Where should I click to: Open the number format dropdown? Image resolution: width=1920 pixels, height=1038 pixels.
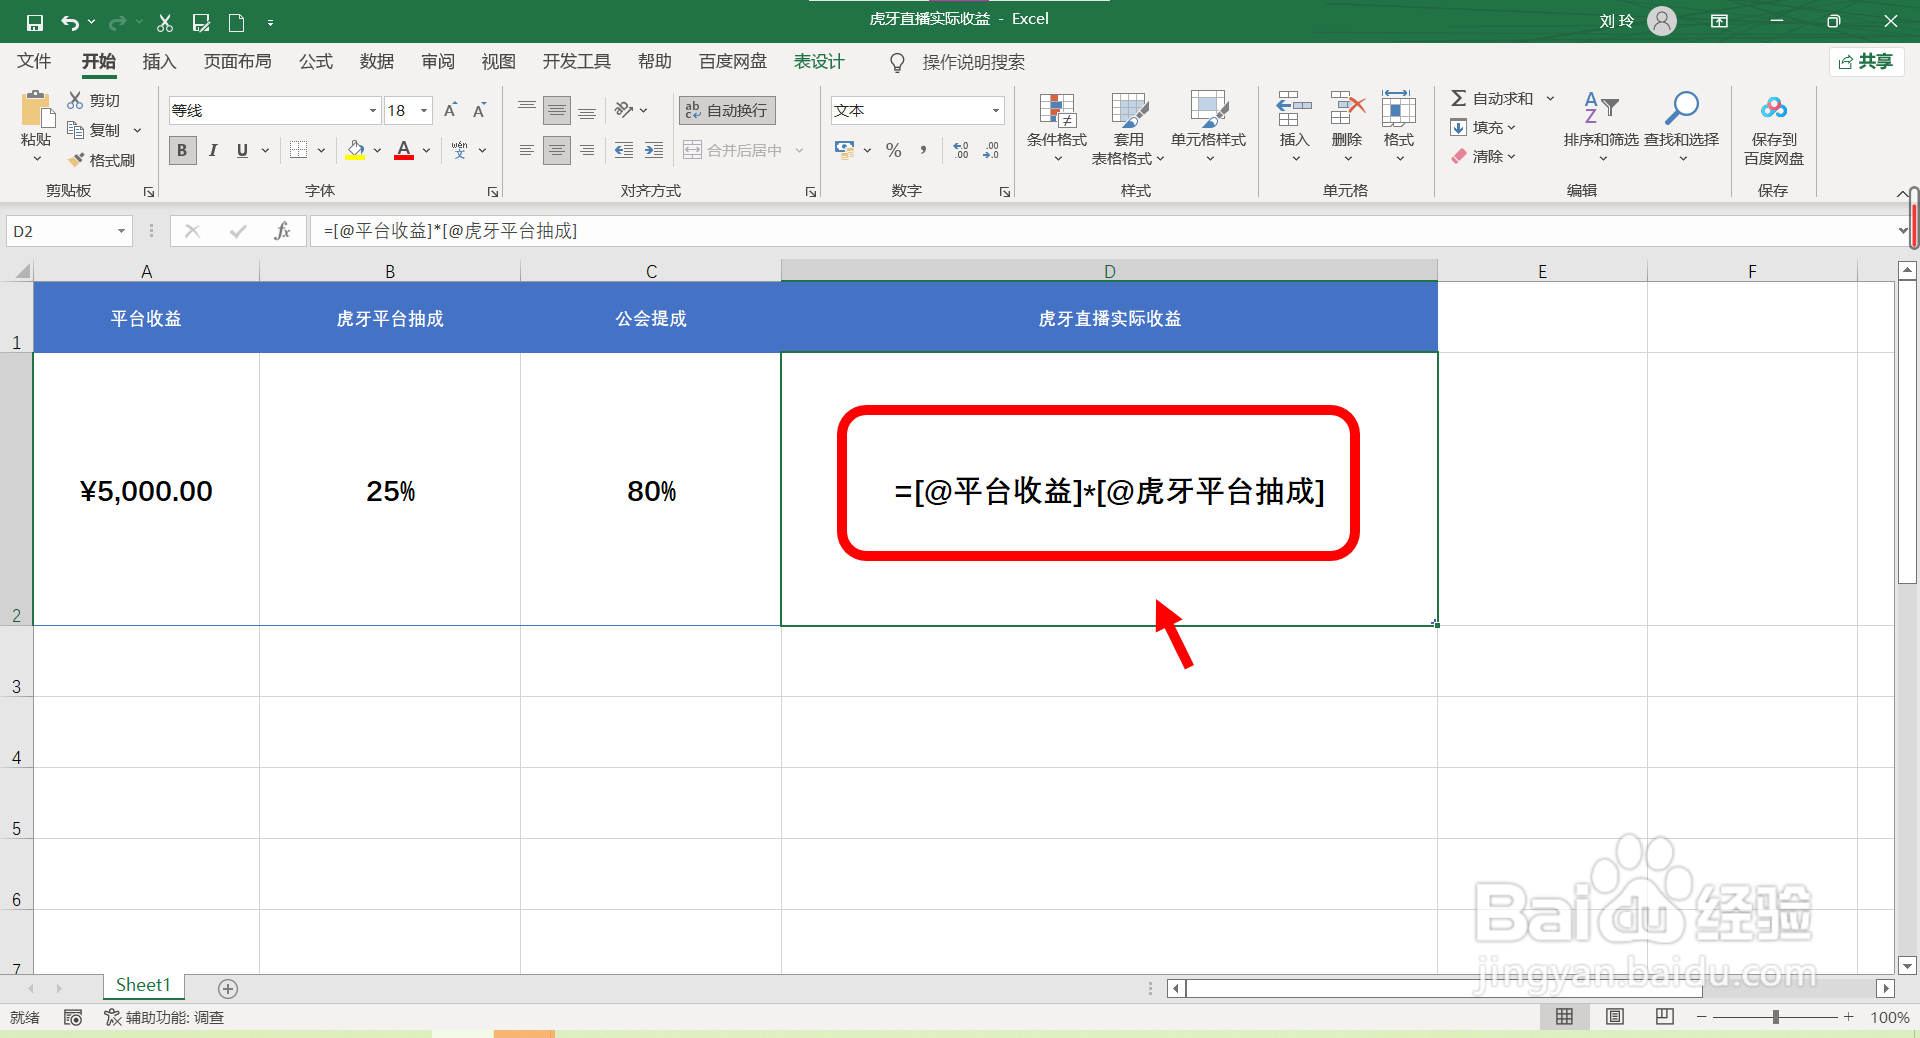click(996, 110)
